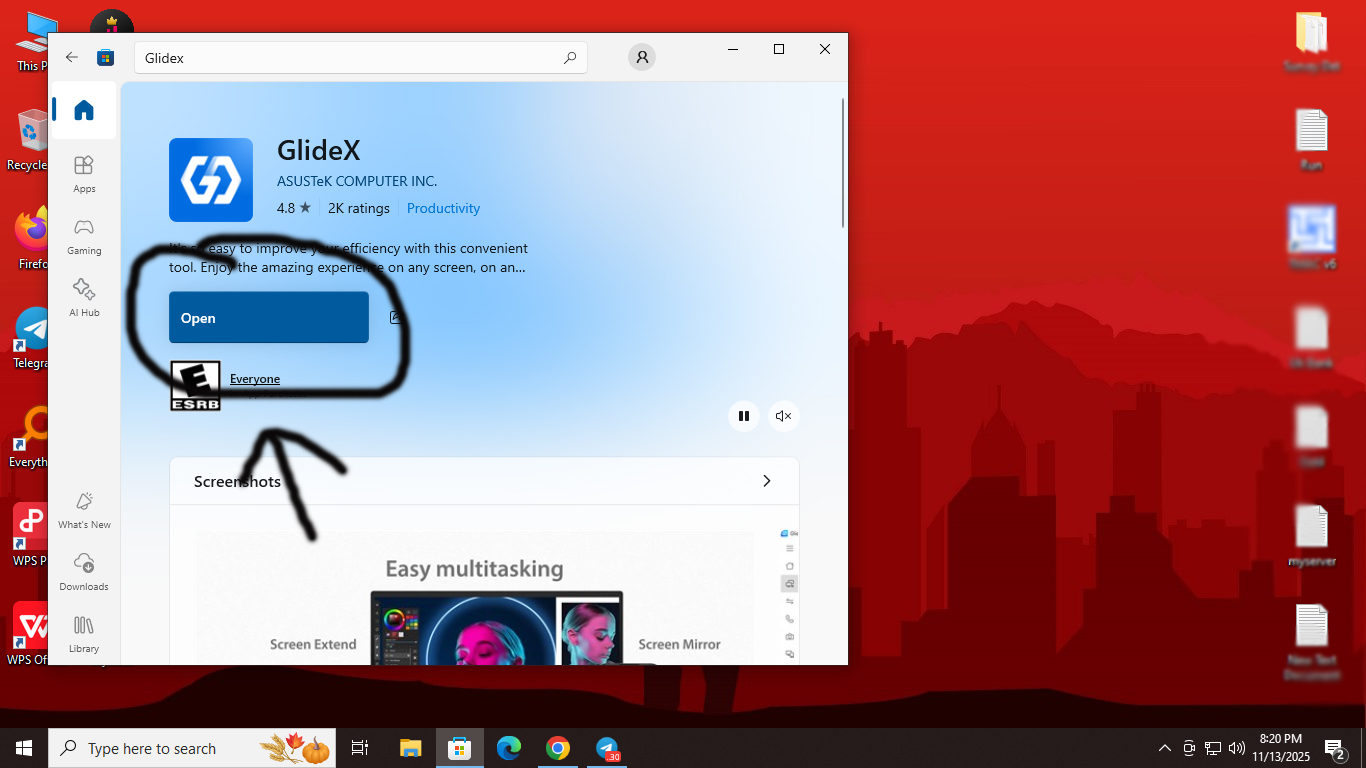The width and height of the screenshot is (1366, 768).
Task: Pause the GlideX trailer video
Action: [x=744, y=416]
